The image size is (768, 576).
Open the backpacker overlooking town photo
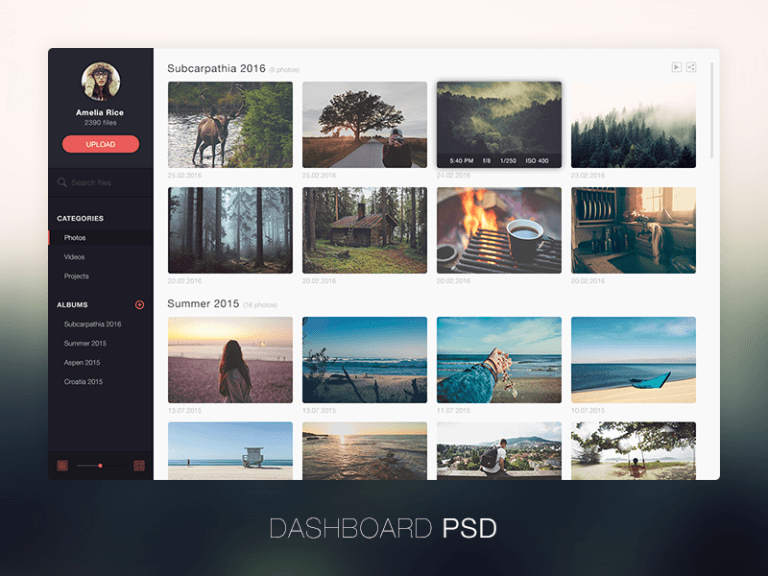[x=499, y=451]
